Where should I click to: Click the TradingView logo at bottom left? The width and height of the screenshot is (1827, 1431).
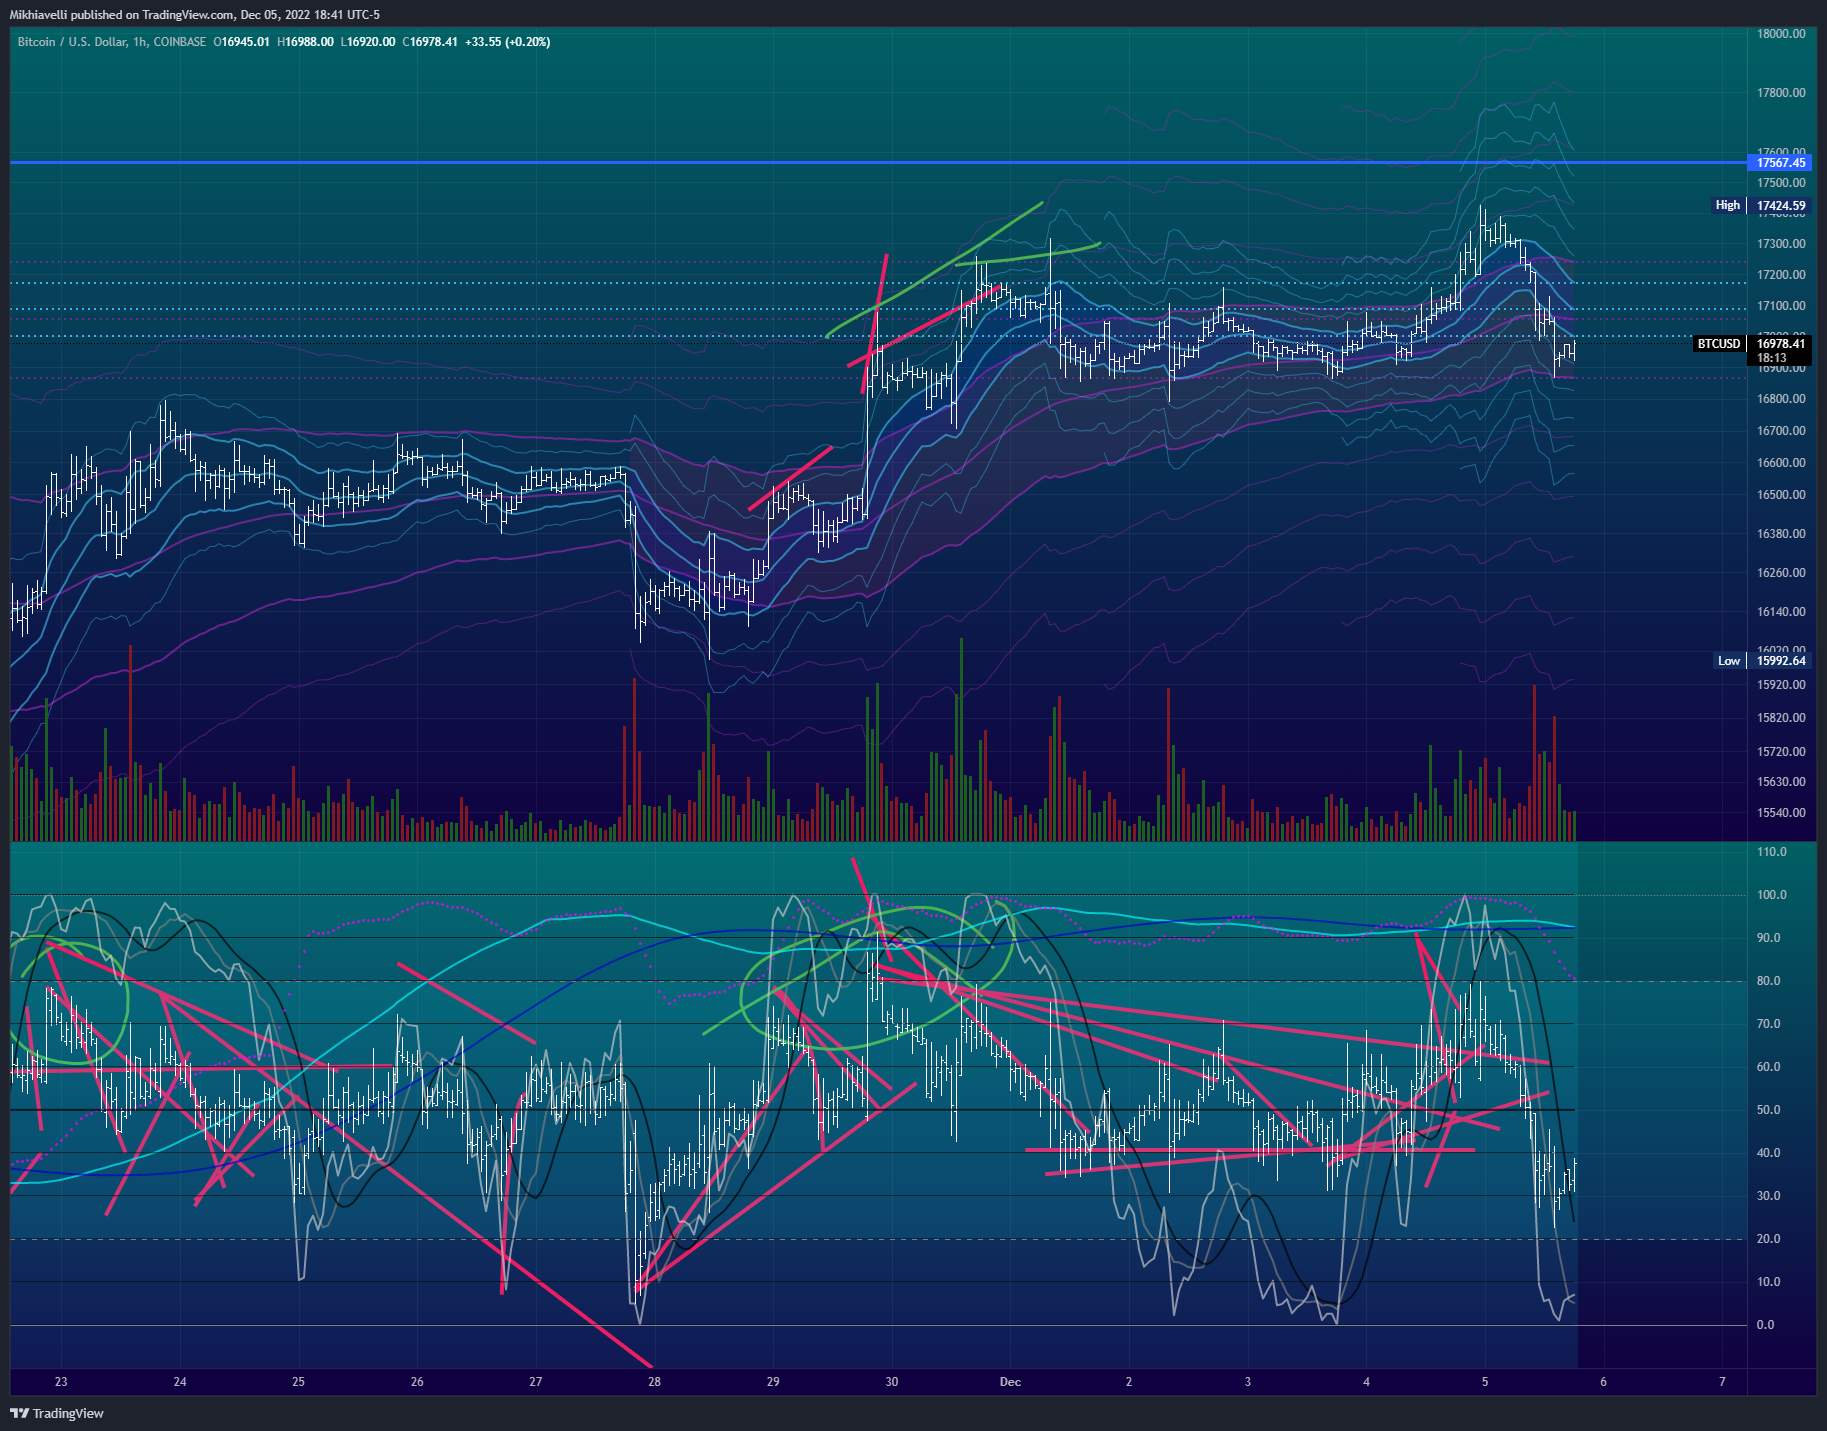57,1413
